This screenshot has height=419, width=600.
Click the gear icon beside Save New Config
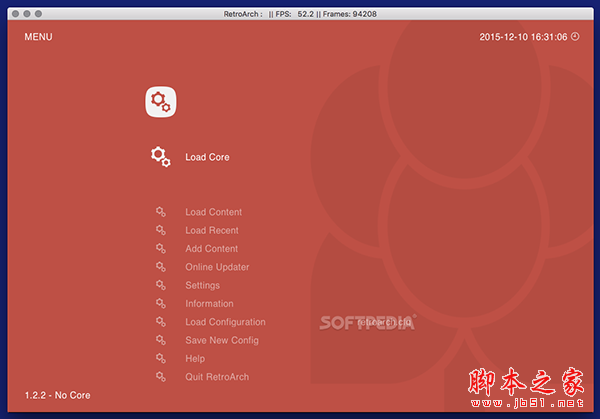pos(161,340)
